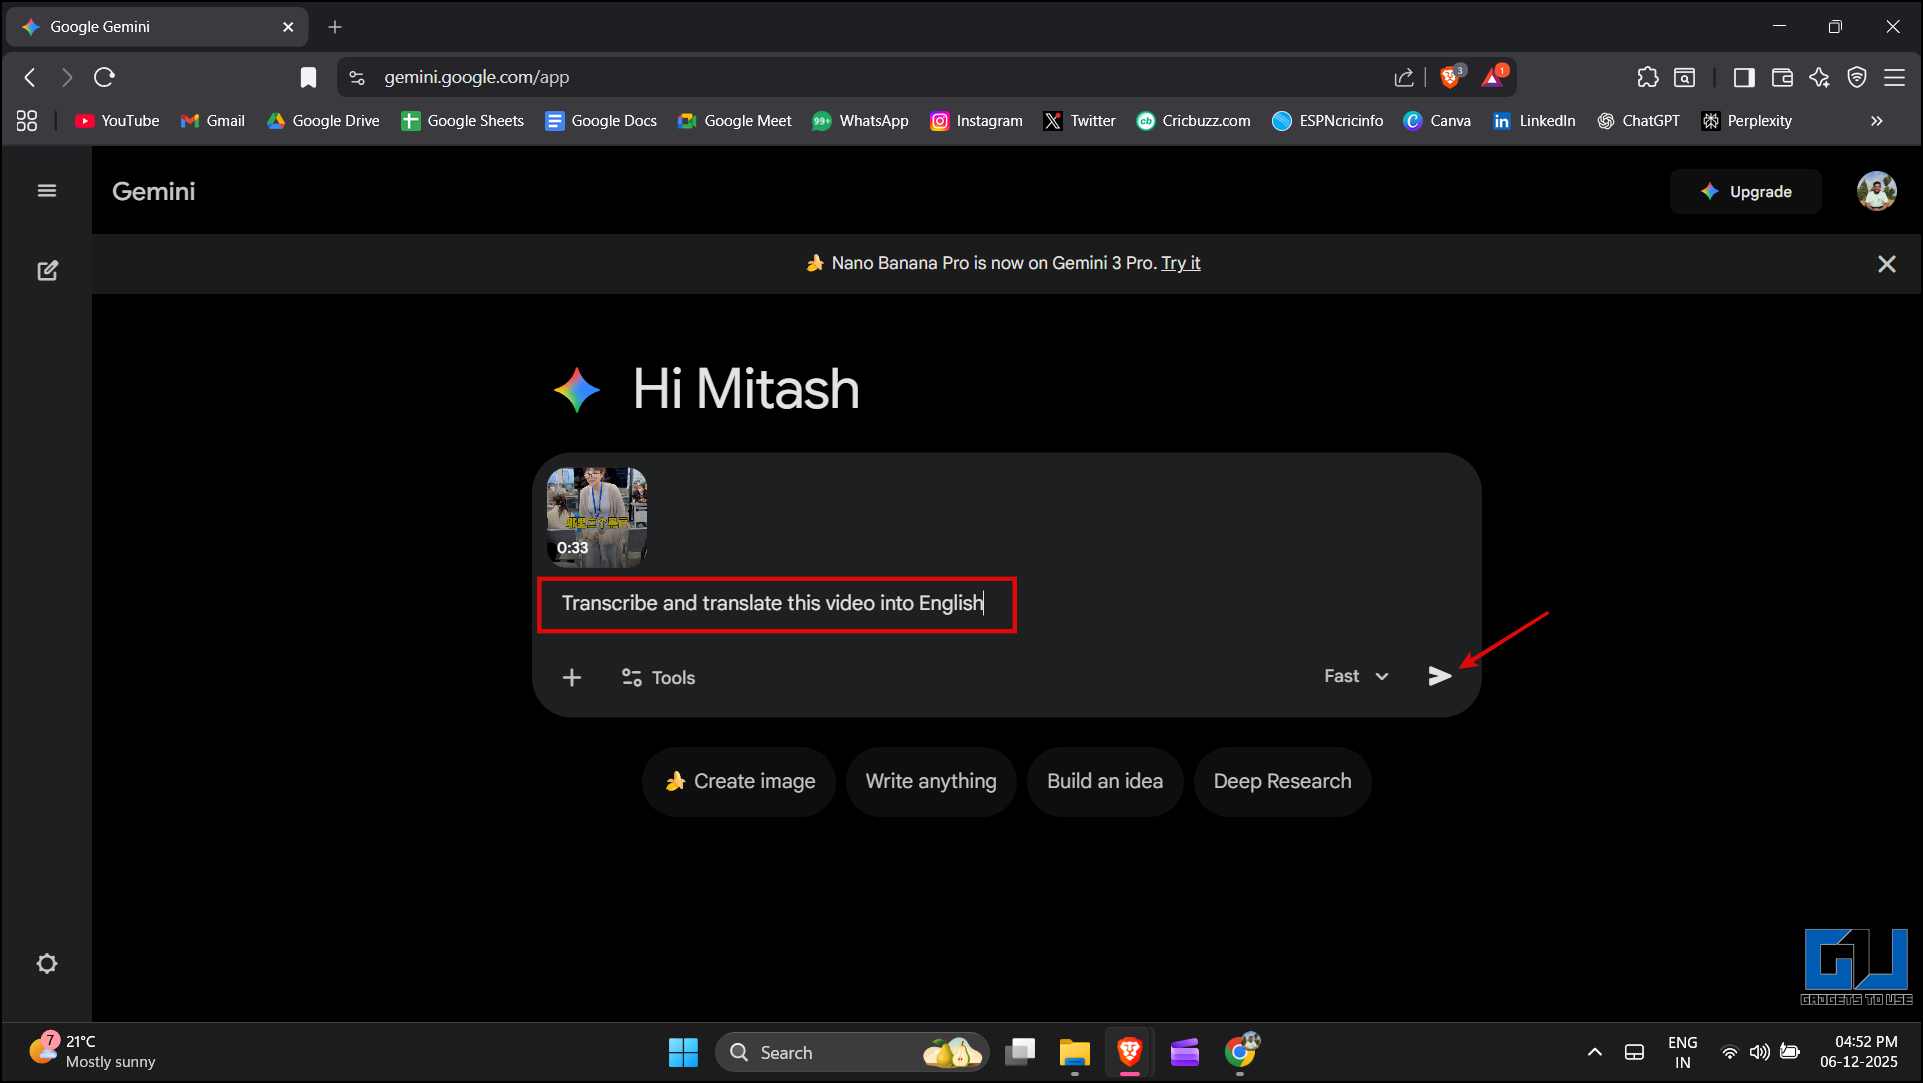This screenshot has height=1083, width=1923.
Task: Toggle bookmark for this page
Action: [x=308, y=77]
